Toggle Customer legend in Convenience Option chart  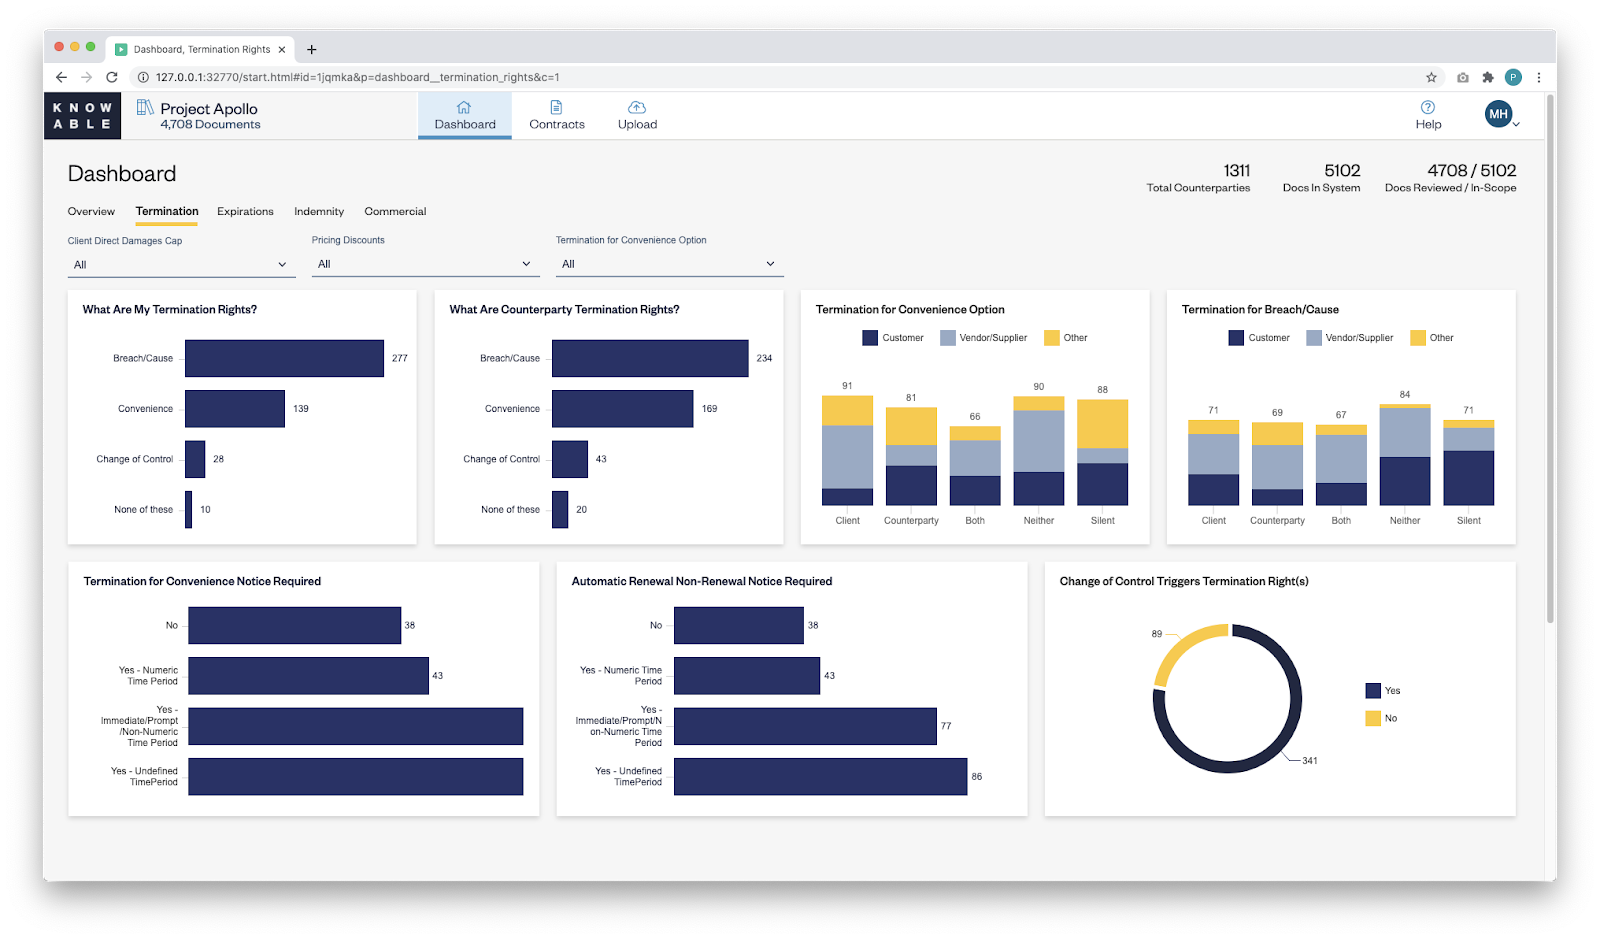tap(893, 338)
